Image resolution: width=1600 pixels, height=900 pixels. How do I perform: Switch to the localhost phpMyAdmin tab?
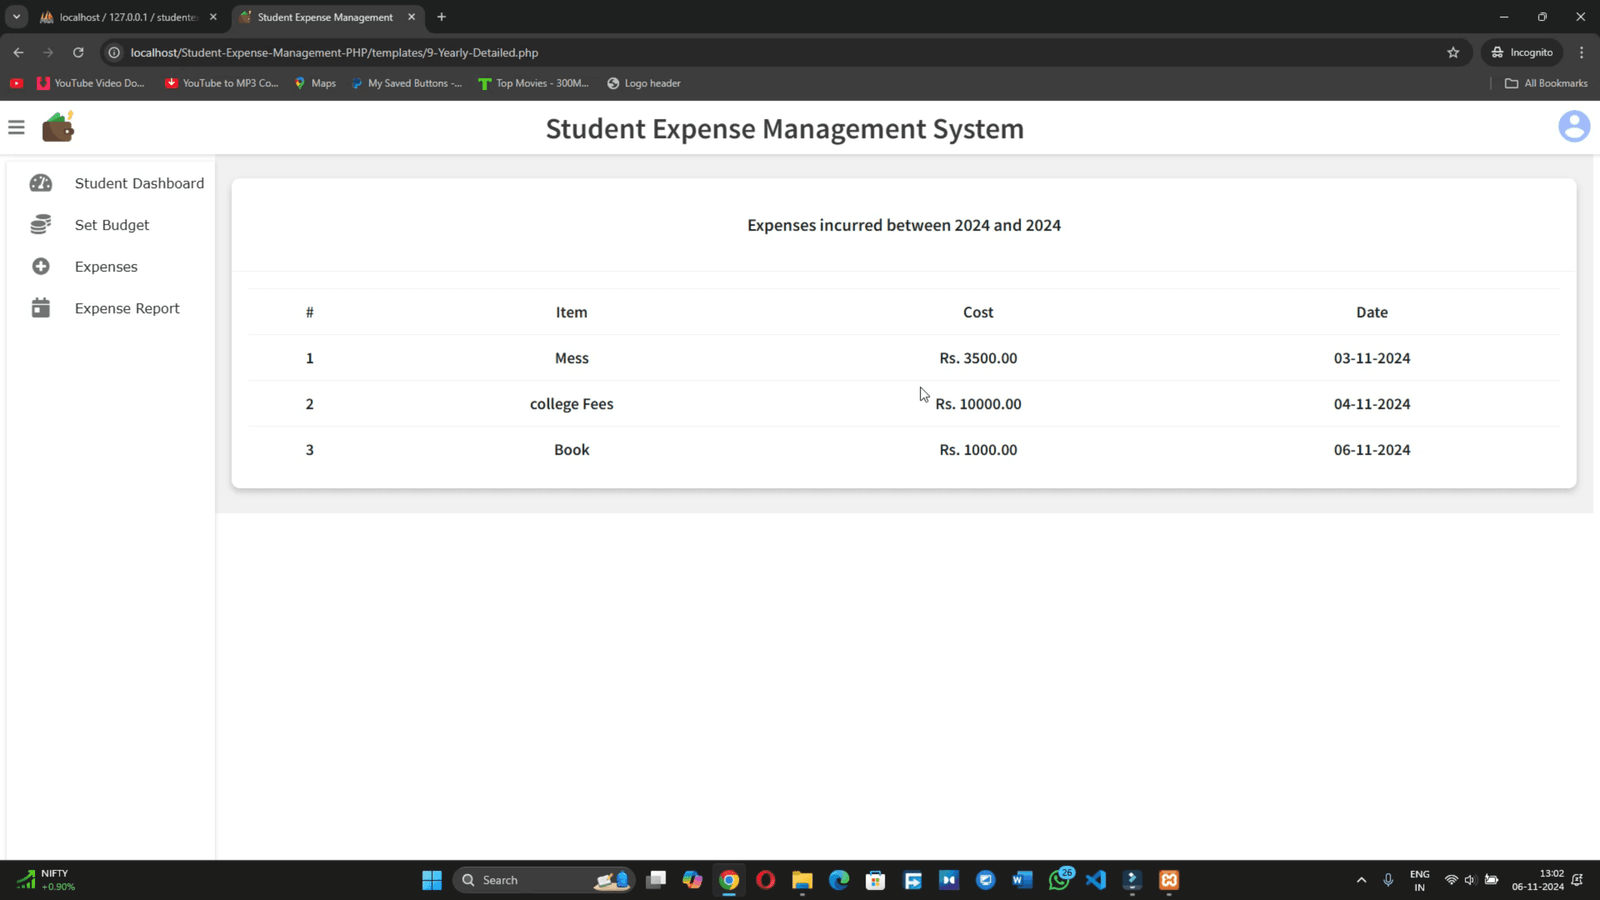(x=125, y=17)
